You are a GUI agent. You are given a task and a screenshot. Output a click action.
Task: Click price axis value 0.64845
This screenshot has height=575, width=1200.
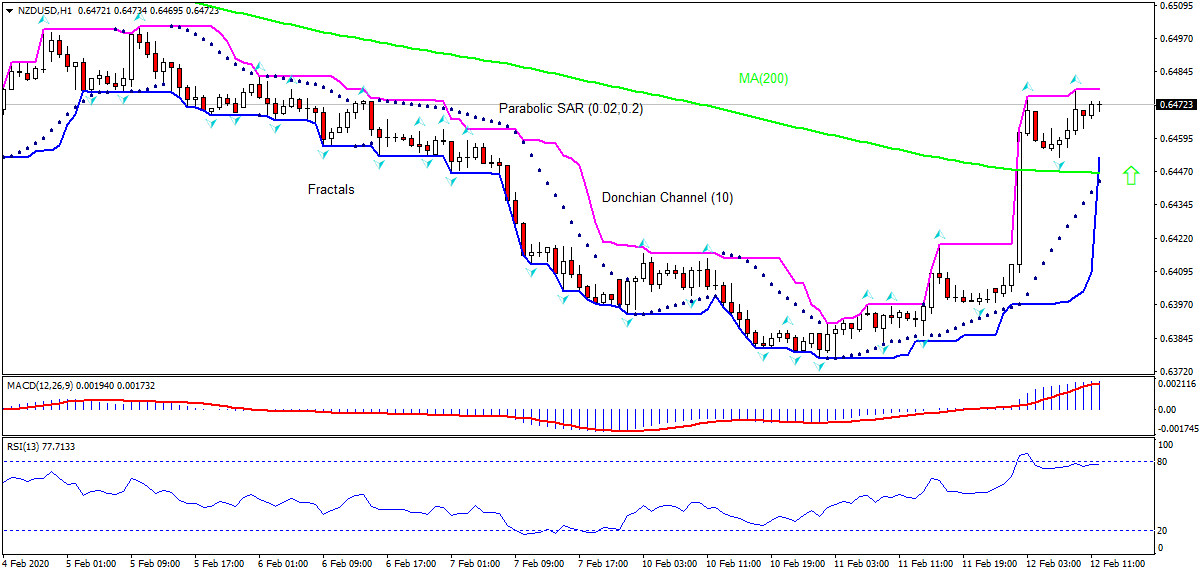point(1176,72)
